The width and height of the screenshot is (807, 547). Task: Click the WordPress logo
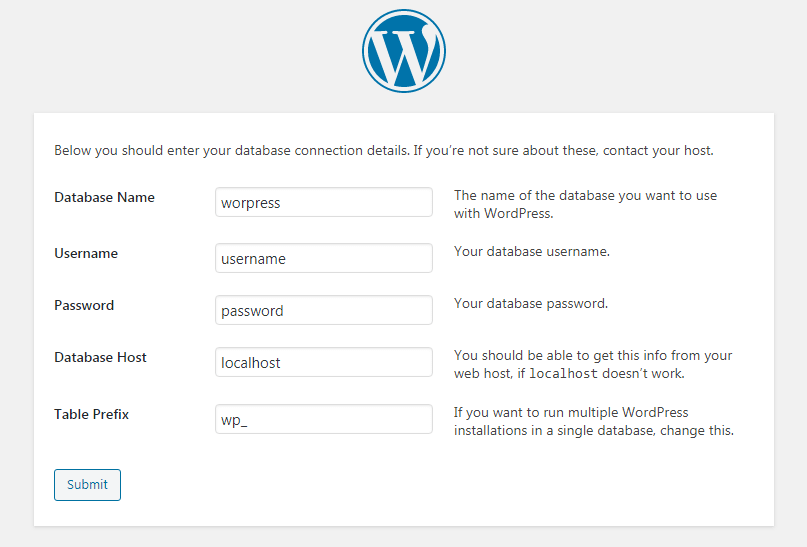click(x=403, y=51)
